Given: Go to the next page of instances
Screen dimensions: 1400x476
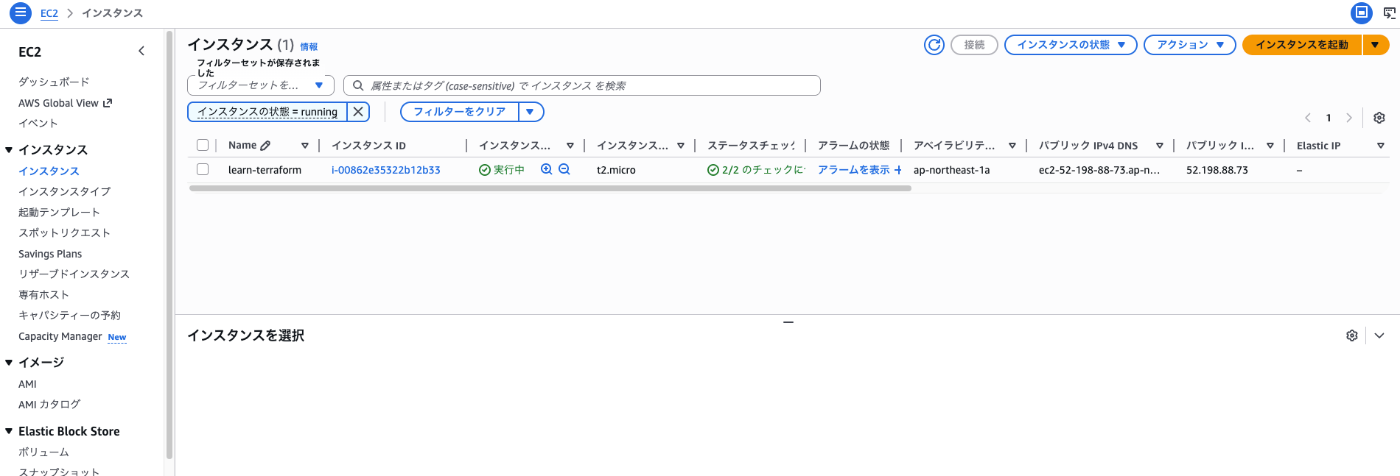Looking at the screenshot, I should (x=1349, y=118).
